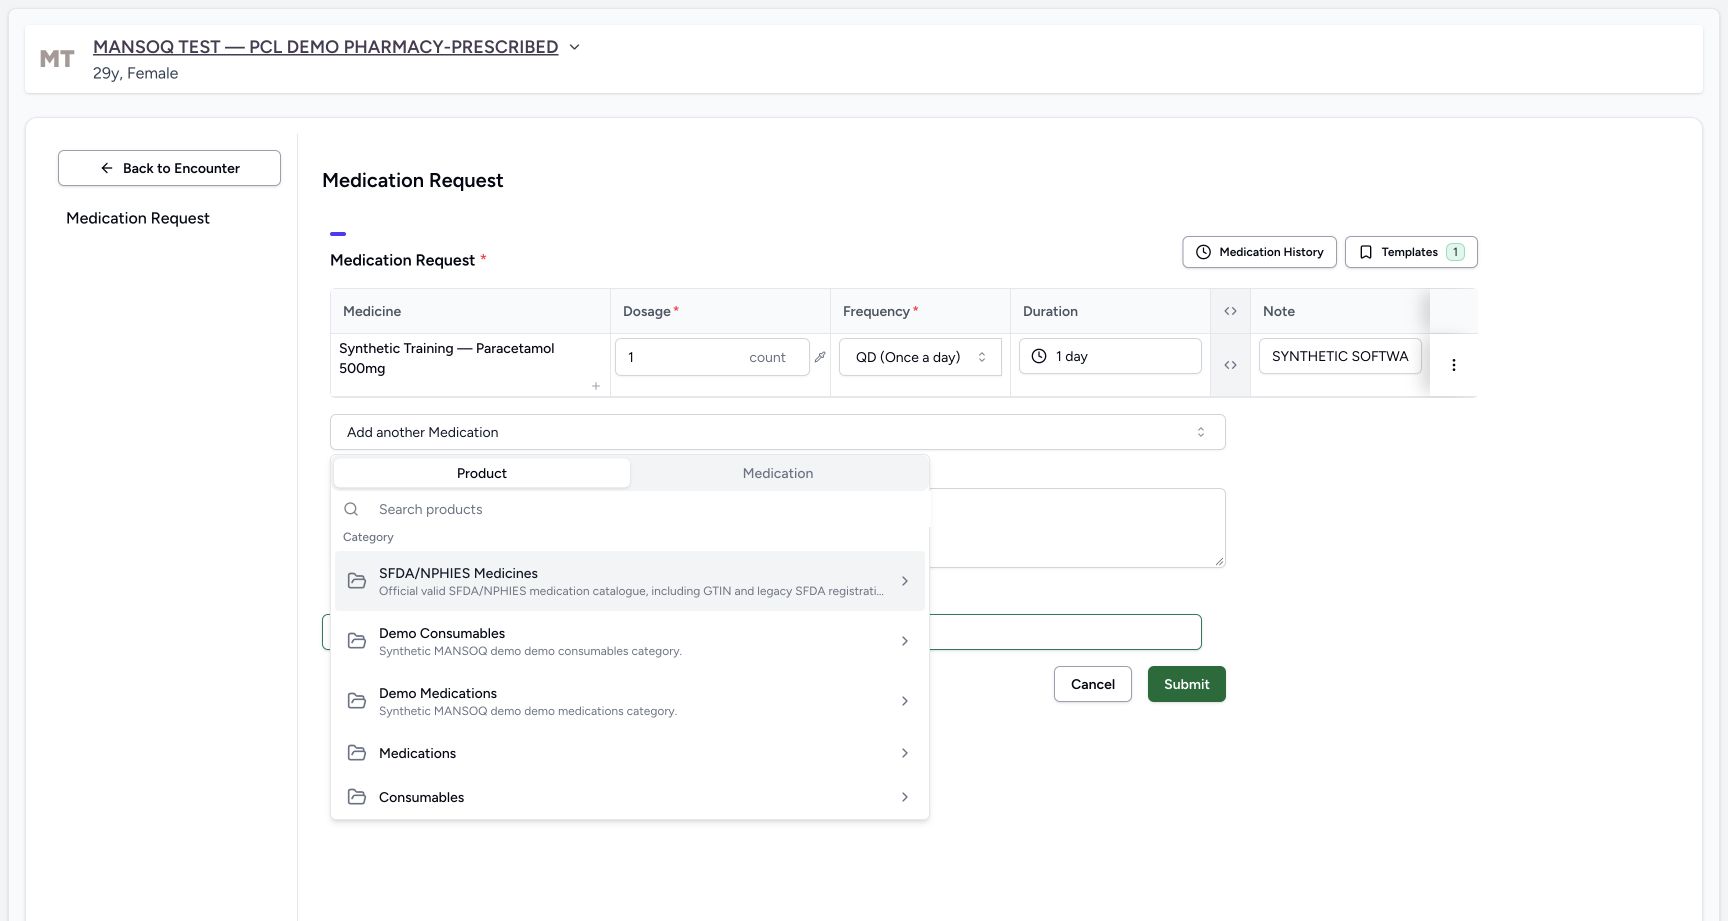Click the 29y, Female patient details text

click(x=136, y=73)
